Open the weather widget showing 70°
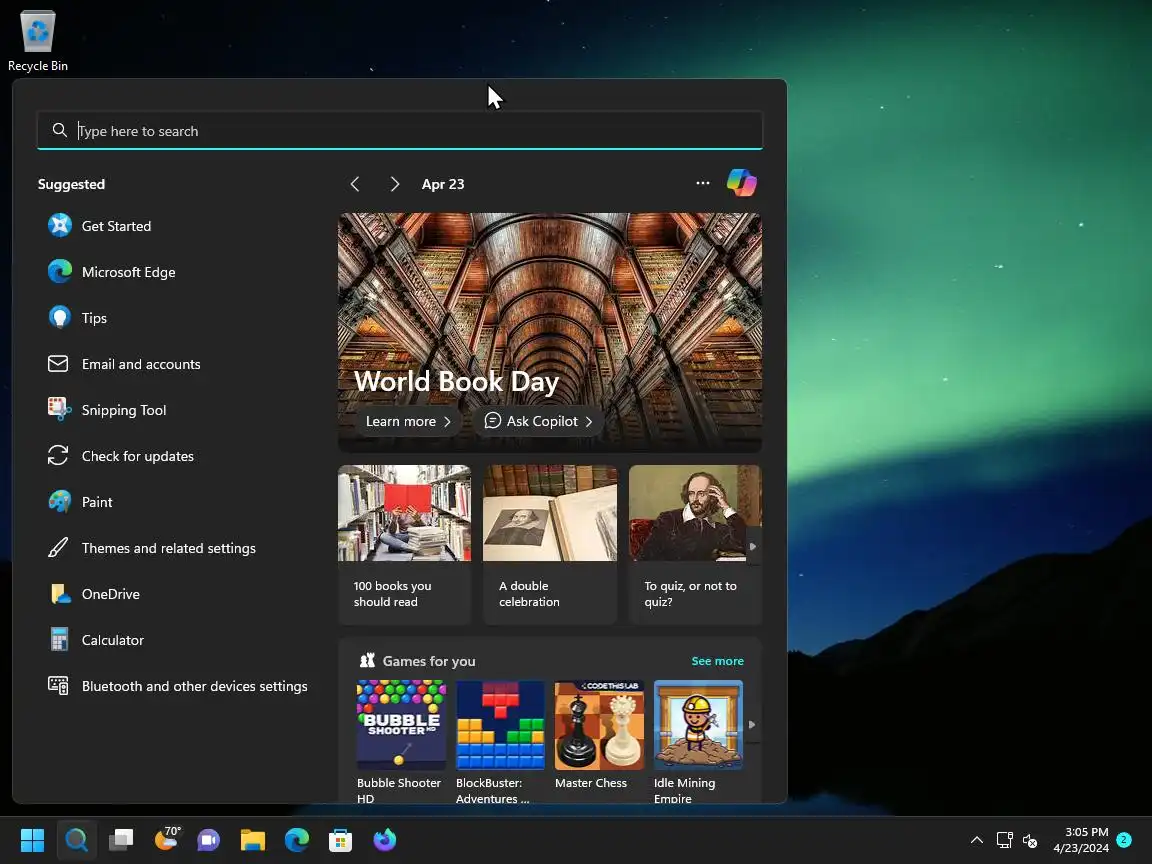Screen dimensions: 1152x864 167,838
